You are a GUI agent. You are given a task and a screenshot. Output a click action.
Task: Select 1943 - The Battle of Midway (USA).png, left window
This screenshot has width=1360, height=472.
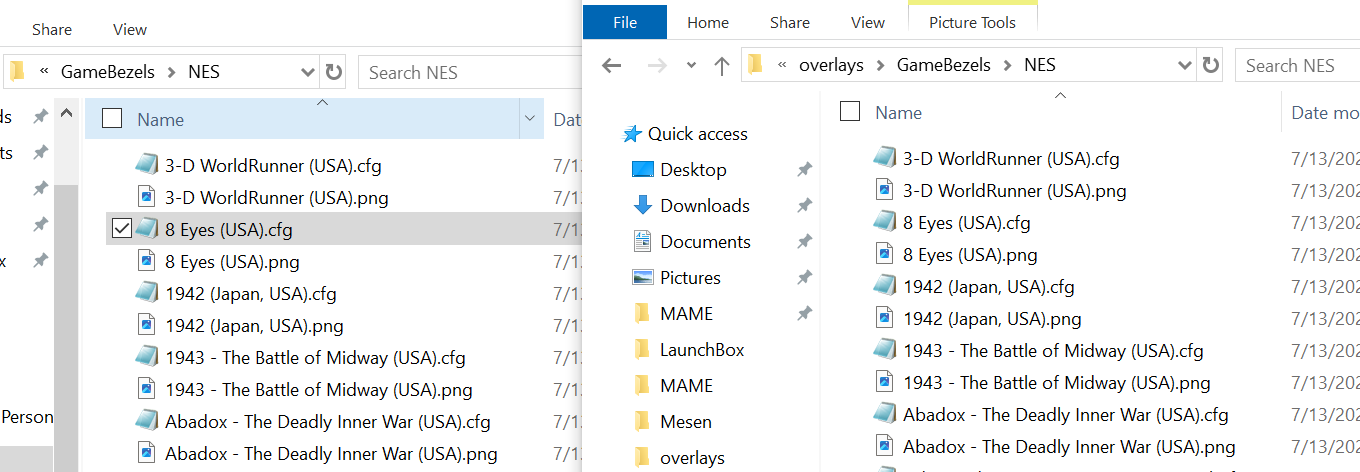point(318,389)
